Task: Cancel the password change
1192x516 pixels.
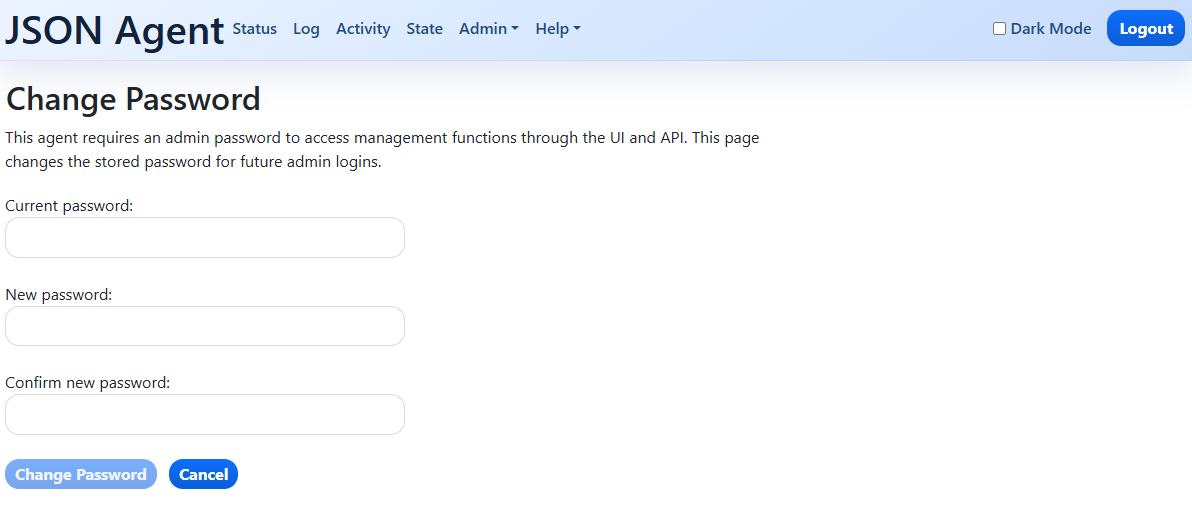Action: (203, 474)
